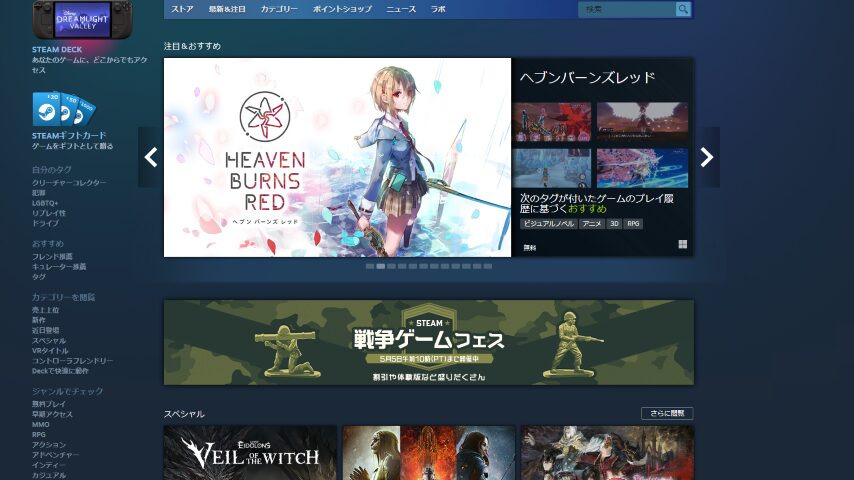Viewport: 854px width, 480px height.
Task: Go to previous featured game arrow
Action: click(151, 157)
